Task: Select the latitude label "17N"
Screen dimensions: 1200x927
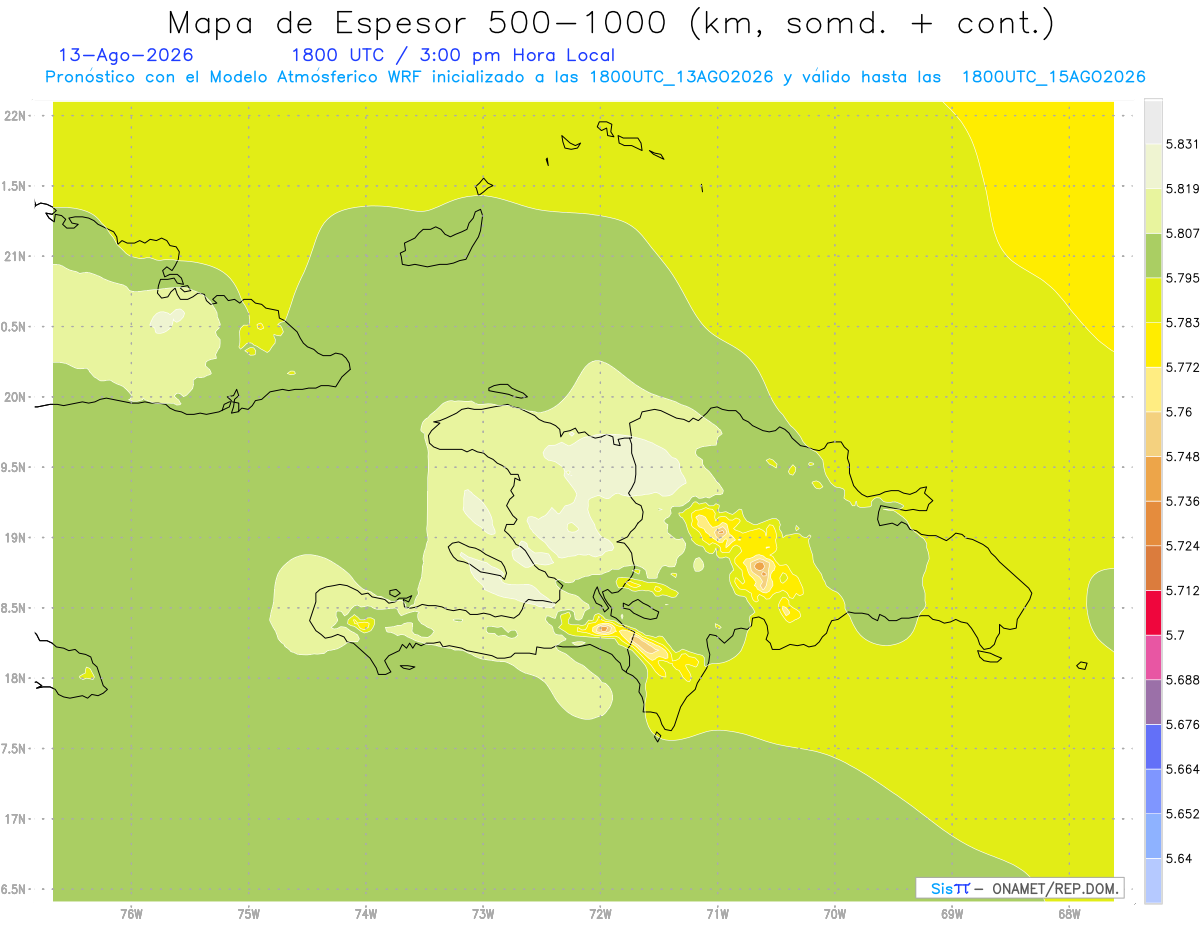Action: point(15,820)
